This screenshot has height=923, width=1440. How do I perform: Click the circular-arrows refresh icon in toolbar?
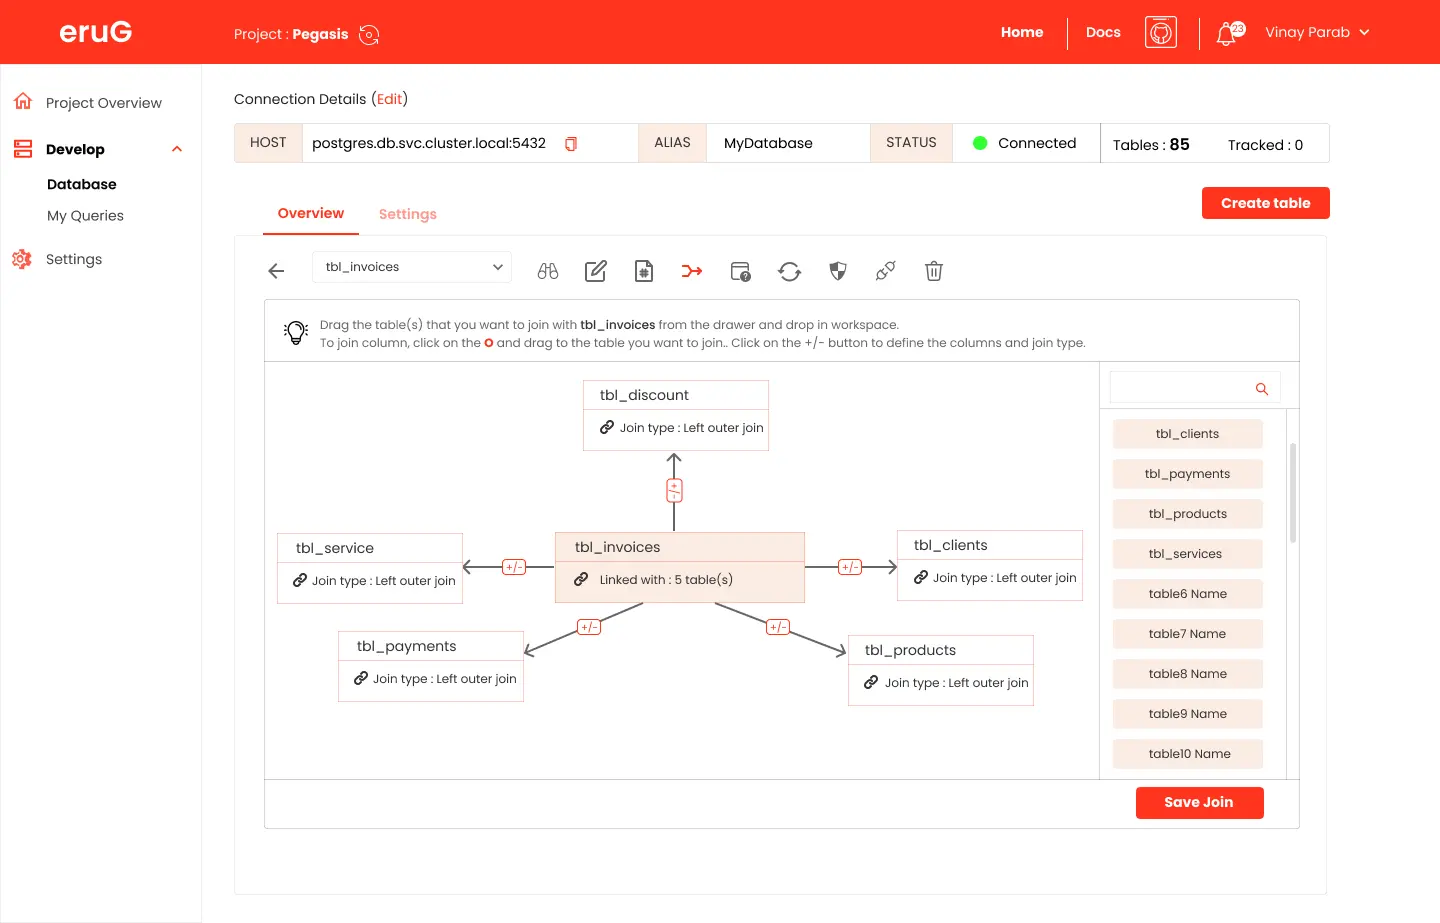point(790,271)
